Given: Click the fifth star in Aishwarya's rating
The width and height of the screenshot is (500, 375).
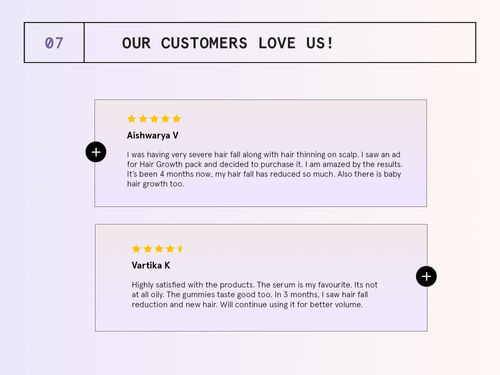Looking at the screenshot, I should [x=177, y=119].
